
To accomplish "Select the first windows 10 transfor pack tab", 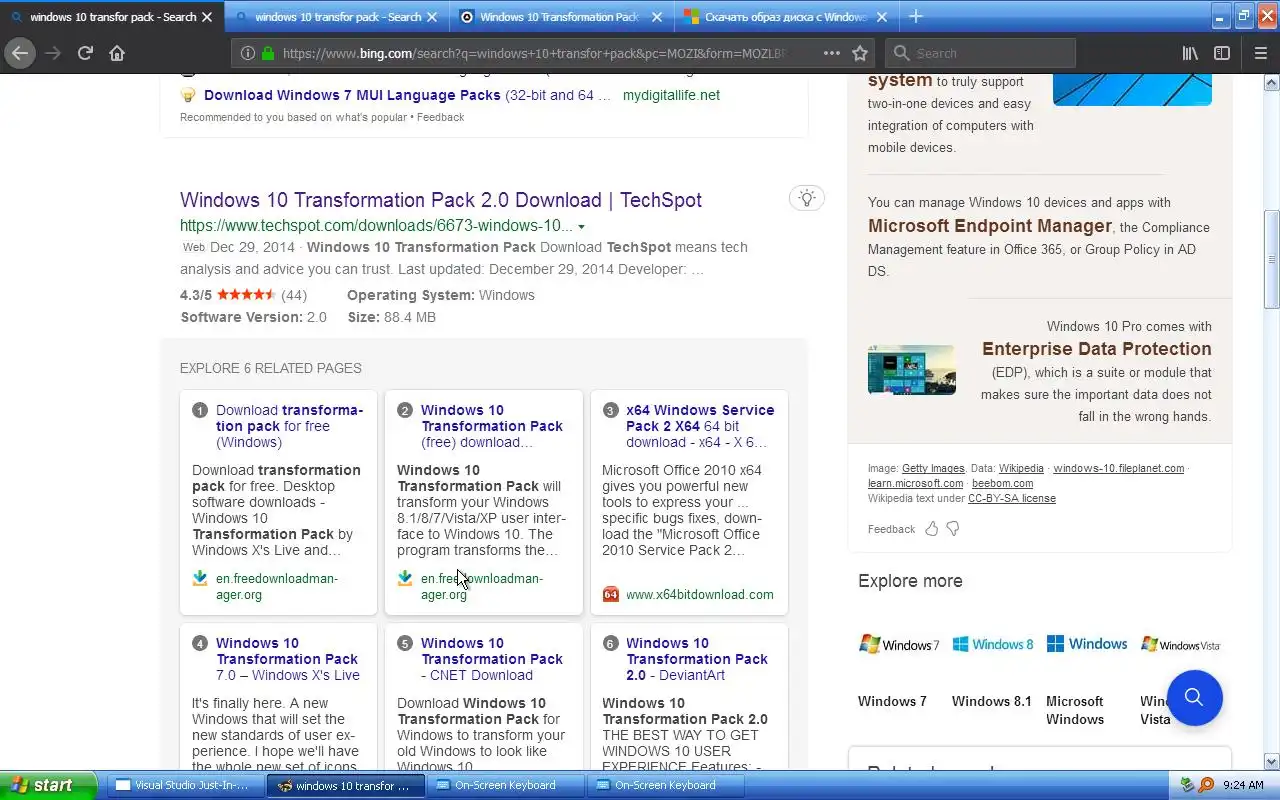I will [112, 17].
